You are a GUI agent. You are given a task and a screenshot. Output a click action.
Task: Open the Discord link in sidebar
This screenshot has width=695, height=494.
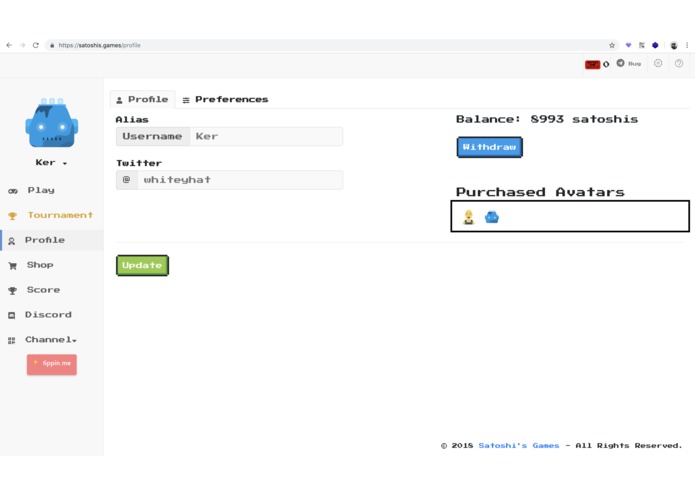pos(48,315)
